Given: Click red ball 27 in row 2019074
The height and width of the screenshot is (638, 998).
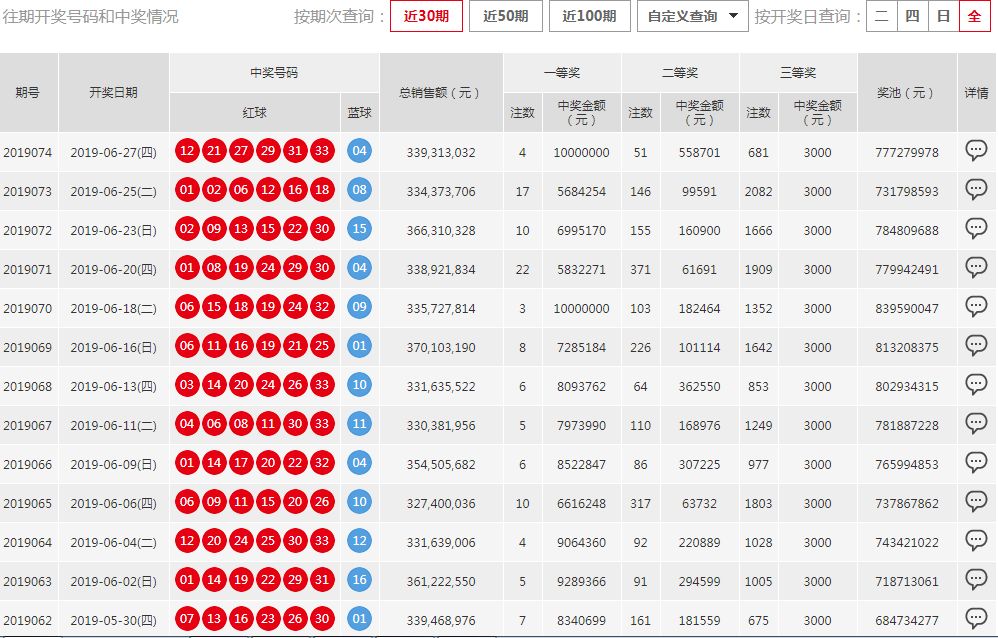Looking at the screenshot, I should pyautogui.click(x=241, y=151).
